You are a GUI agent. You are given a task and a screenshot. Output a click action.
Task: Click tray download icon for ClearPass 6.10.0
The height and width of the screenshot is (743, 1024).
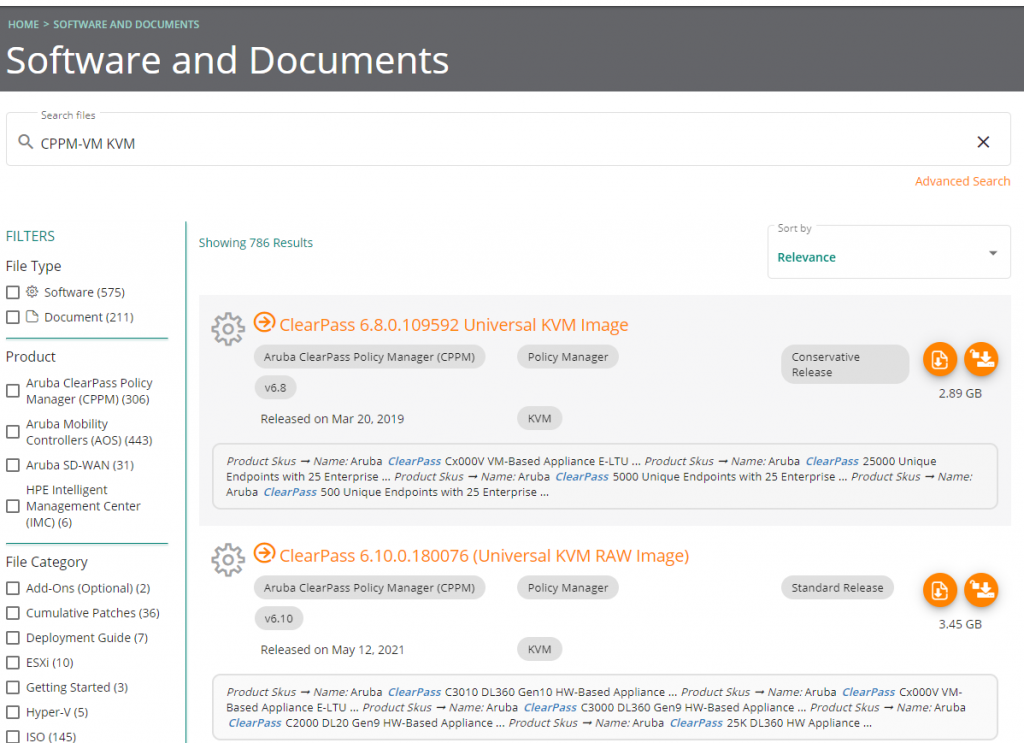[x=981, y=590]
